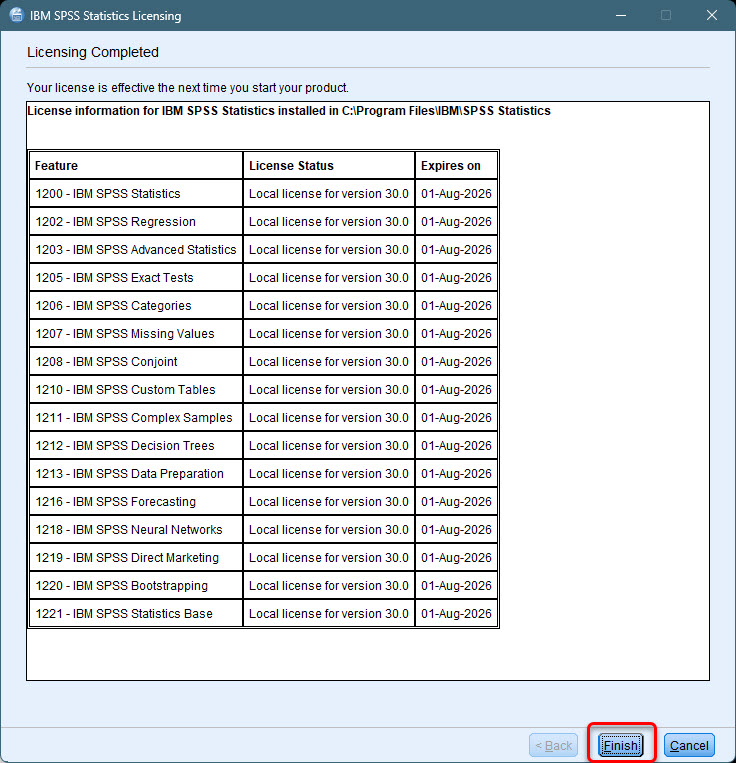Click the Cancel button
Image resolution: width=736 pixels, height=763 pixels.
pos(689,745)
